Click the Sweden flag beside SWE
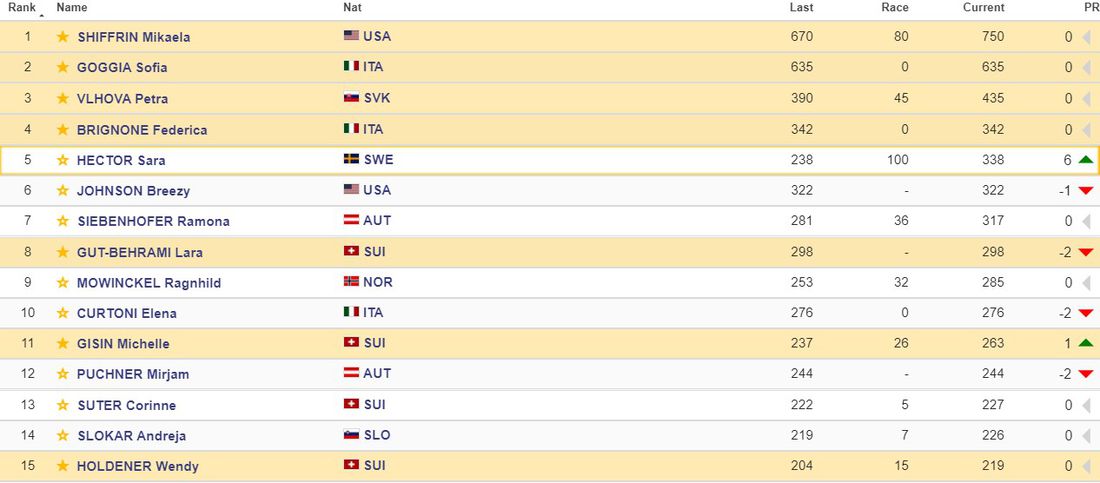This screenshot has height=483, width=1100. click(x=351, y=159)
